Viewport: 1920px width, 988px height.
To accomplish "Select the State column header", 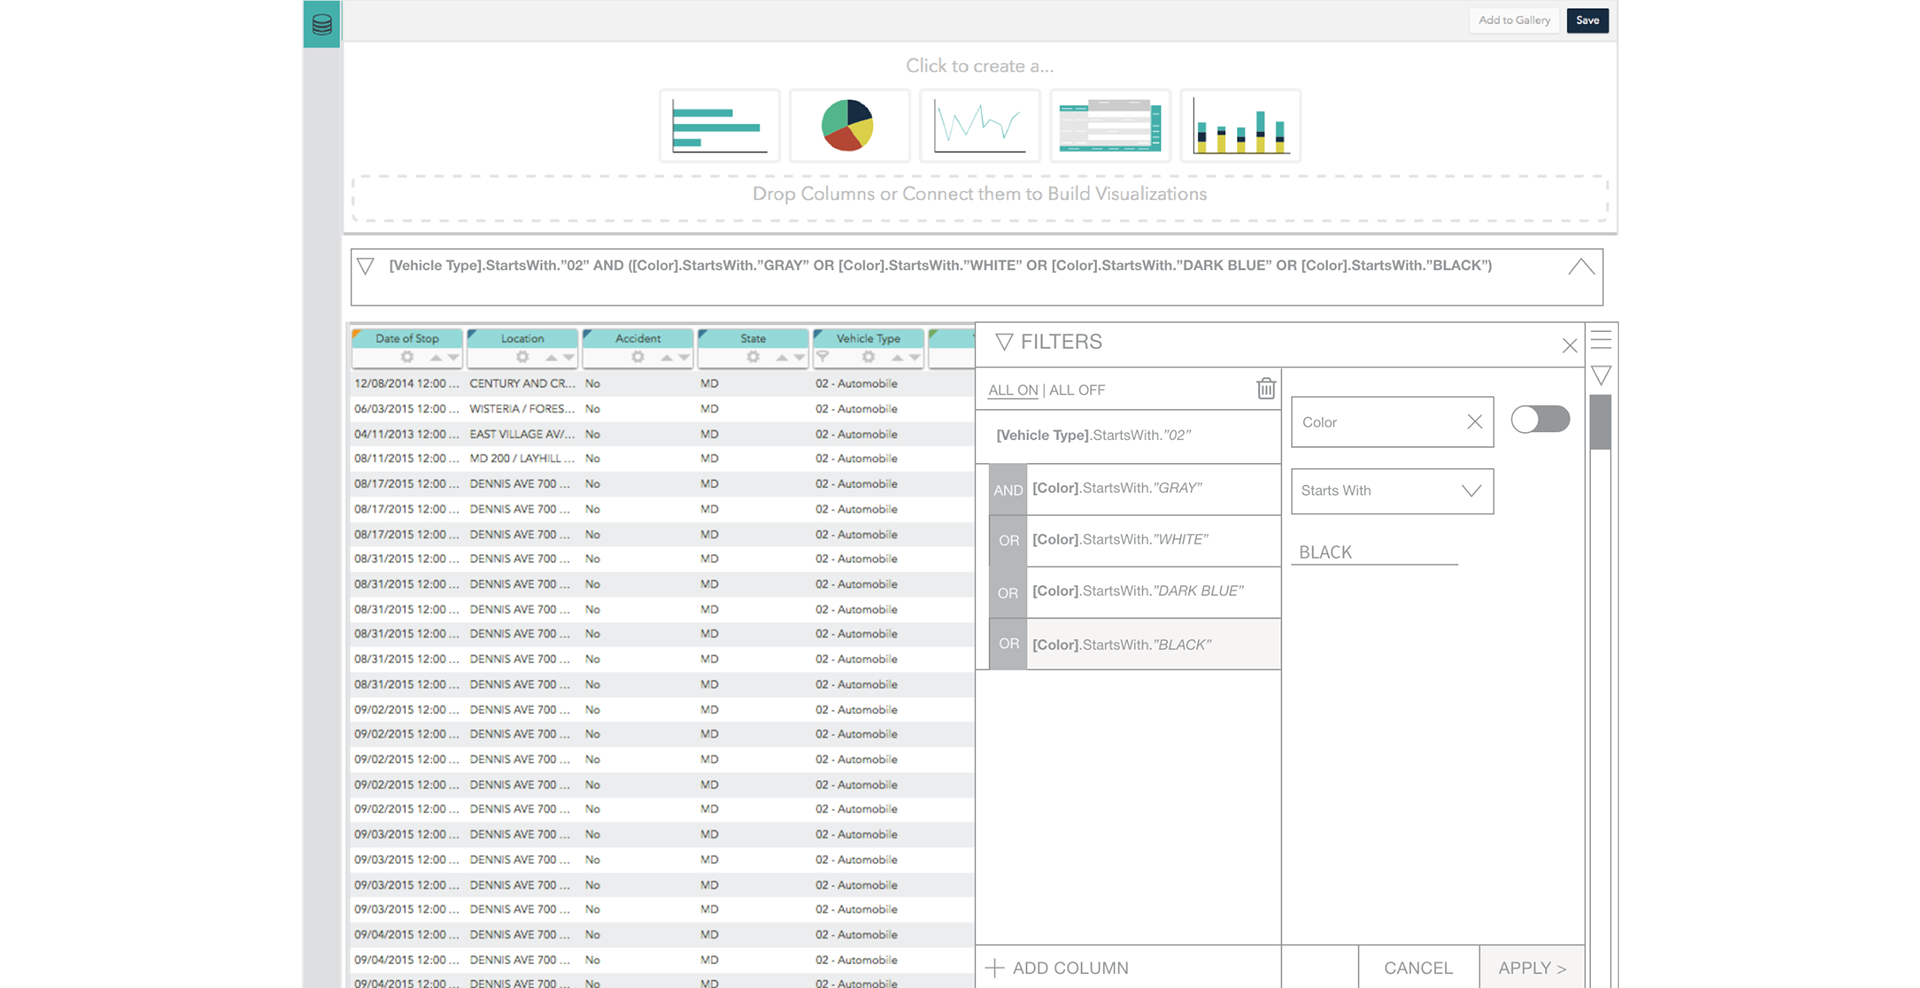I will (x=753, y=338).
